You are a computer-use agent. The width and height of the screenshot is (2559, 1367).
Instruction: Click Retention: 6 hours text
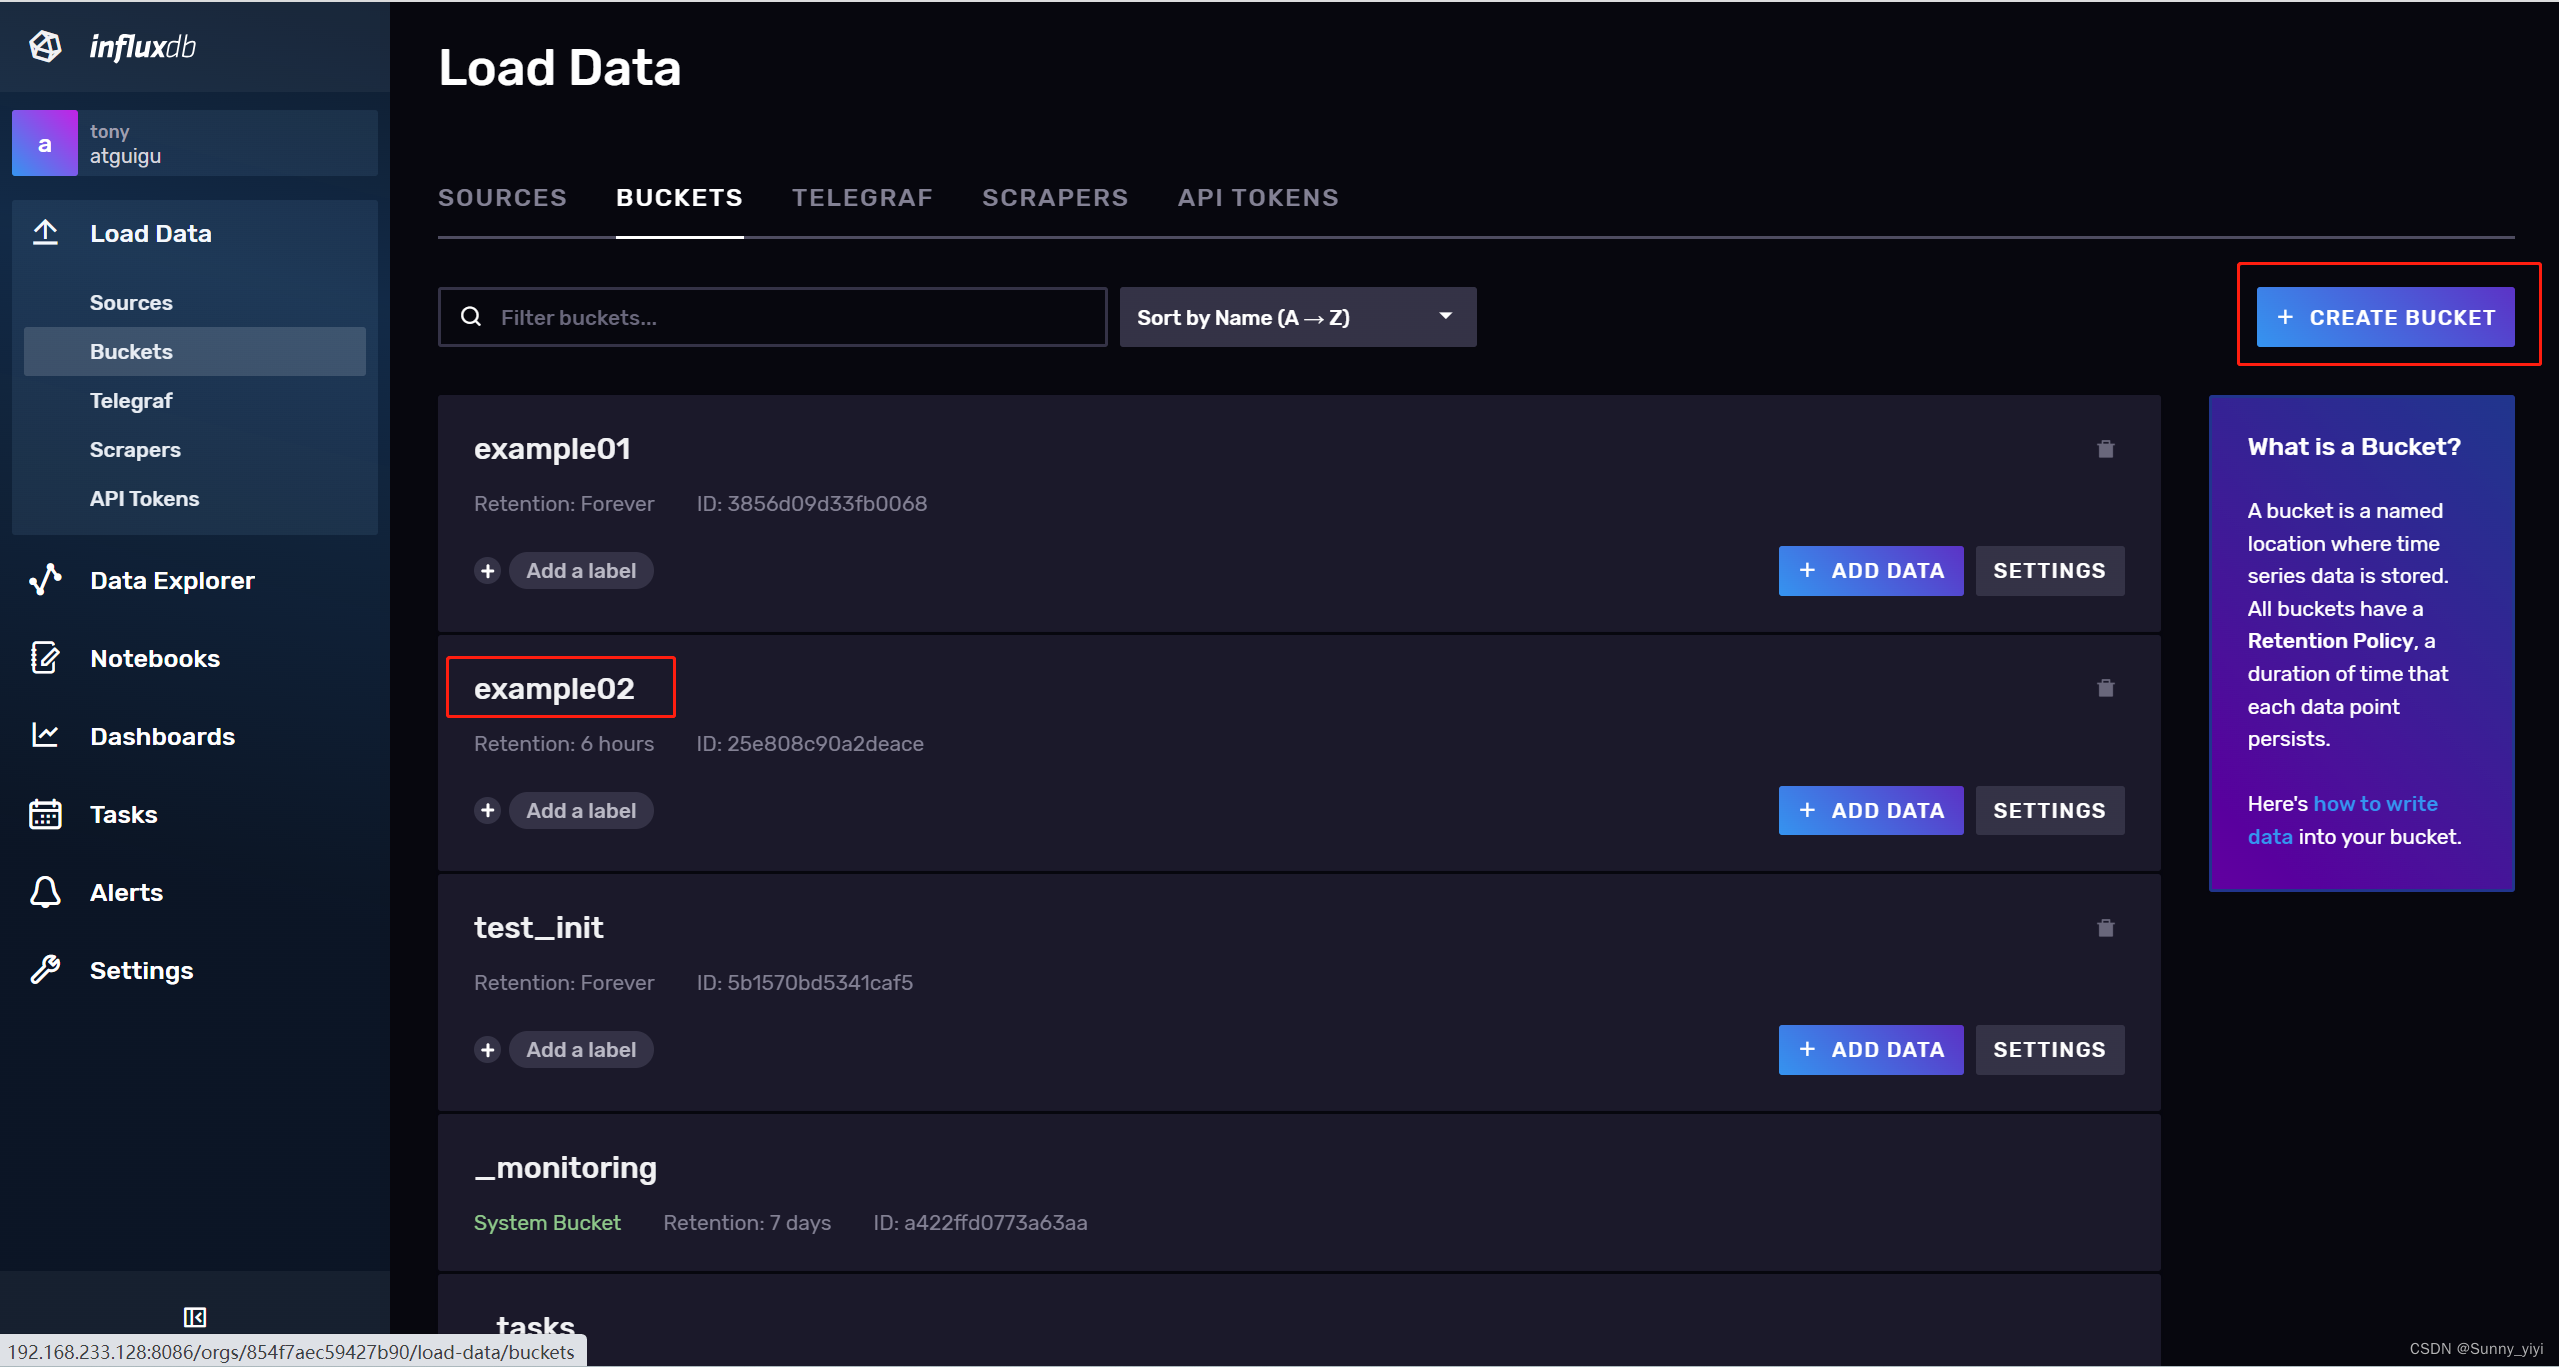click(564, 744)
